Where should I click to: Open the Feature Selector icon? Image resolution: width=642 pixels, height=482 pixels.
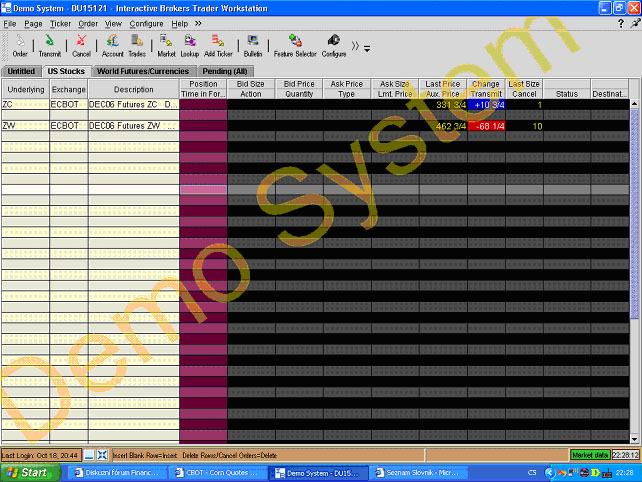295,45
